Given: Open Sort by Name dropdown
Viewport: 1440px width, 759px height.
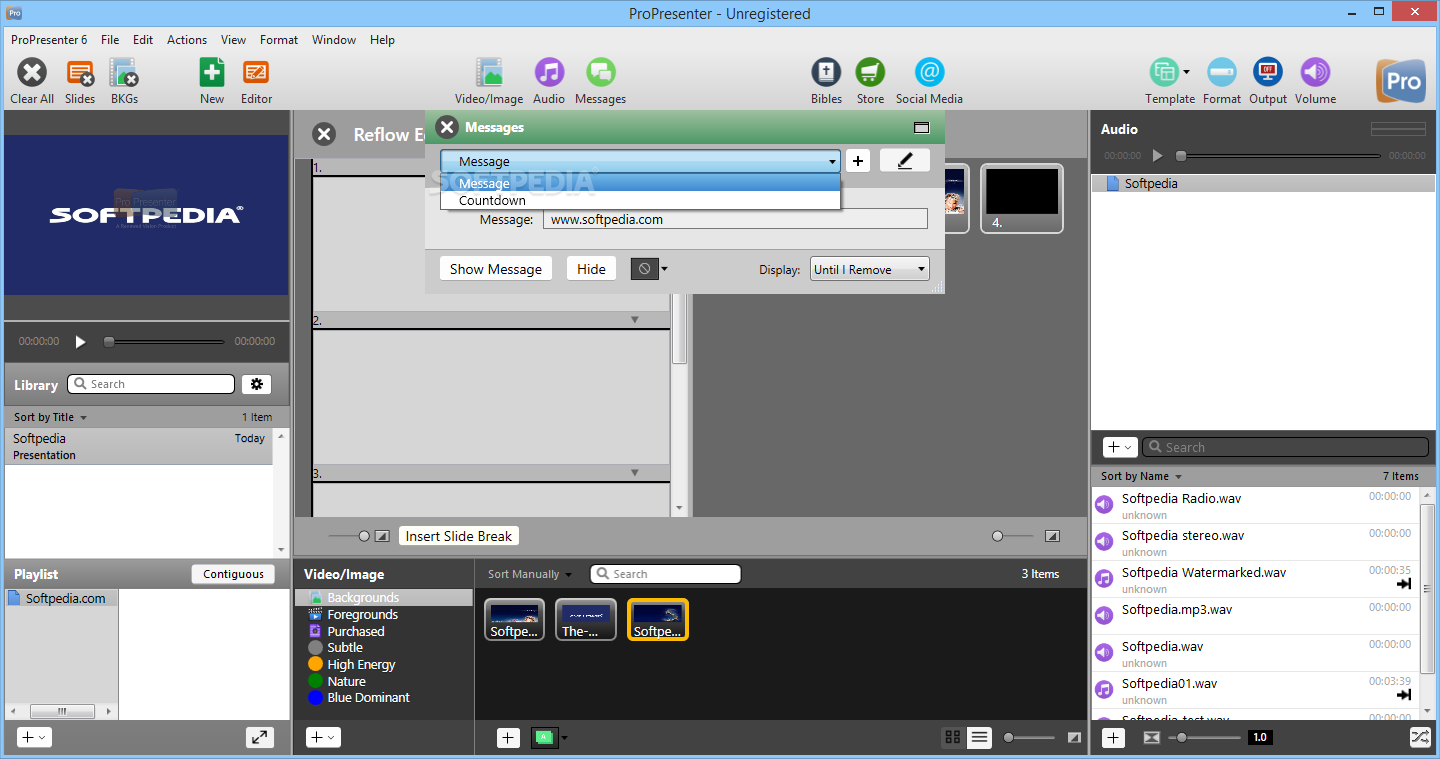Looking at the screenshot, I should [1141, 476].
